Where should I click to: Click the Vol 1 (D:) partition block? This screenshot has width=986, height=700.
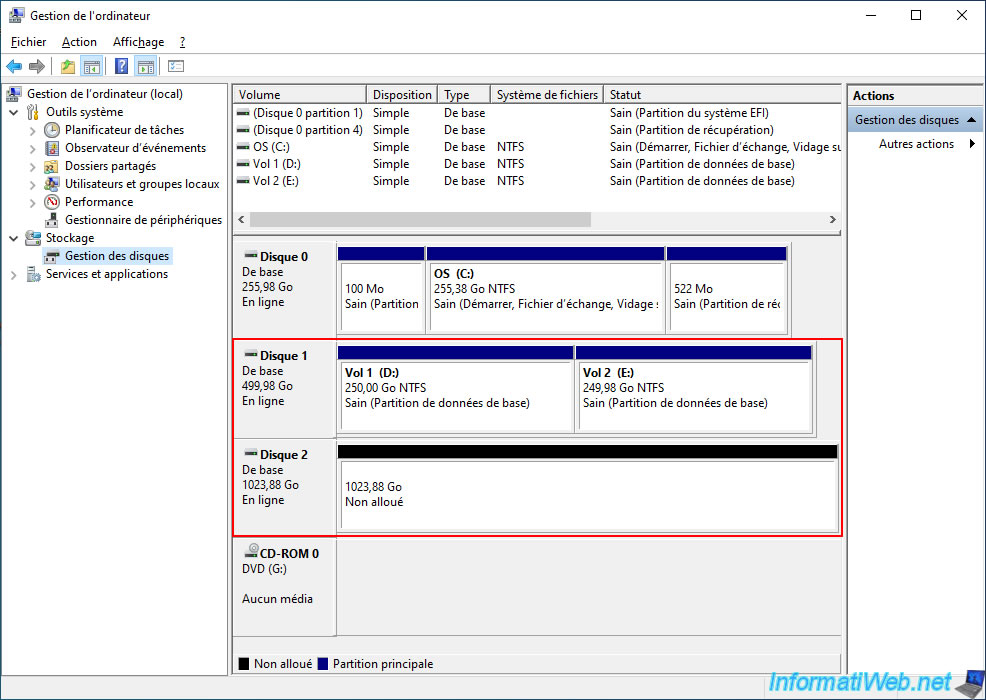click(x=455, y=396)
